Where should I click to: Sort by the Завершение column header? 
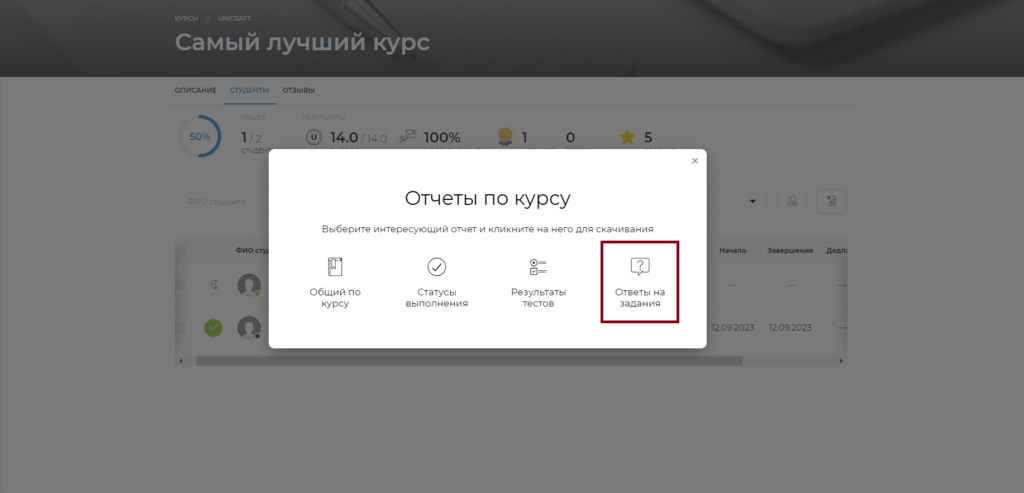point(790,250)
